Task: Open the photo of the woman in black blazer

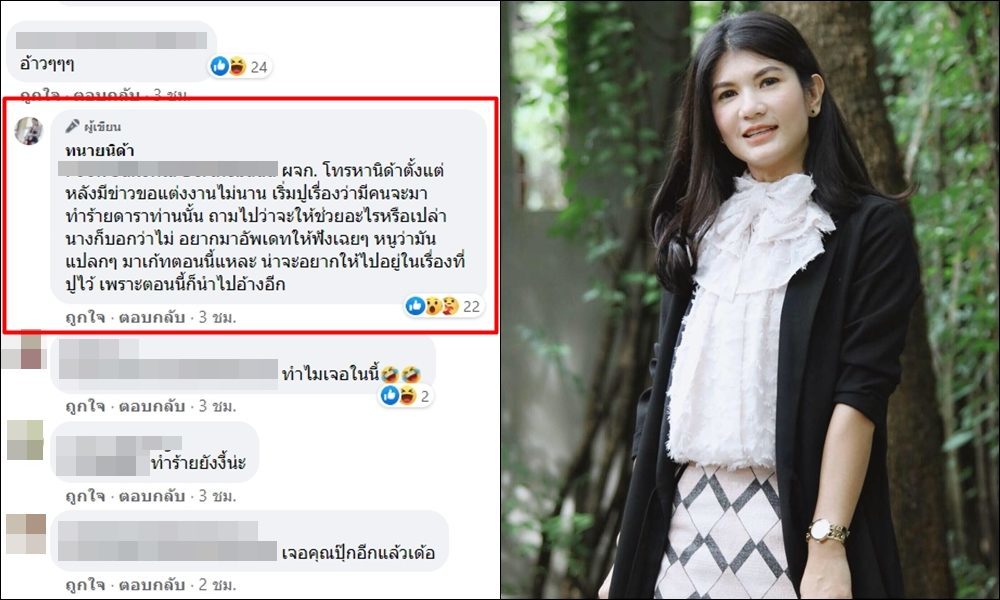Action: pos(750,300)
